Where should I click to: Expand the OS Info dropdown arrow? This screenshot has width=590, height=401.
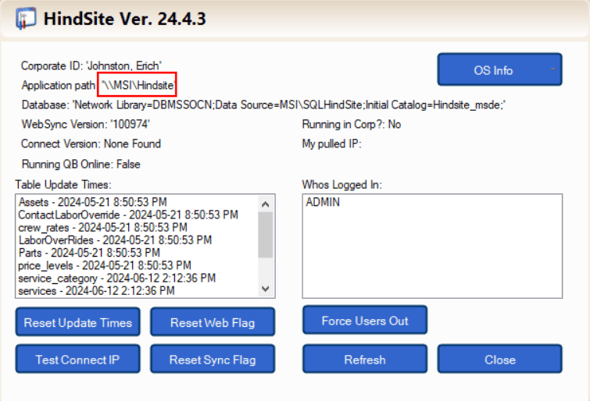553,69
